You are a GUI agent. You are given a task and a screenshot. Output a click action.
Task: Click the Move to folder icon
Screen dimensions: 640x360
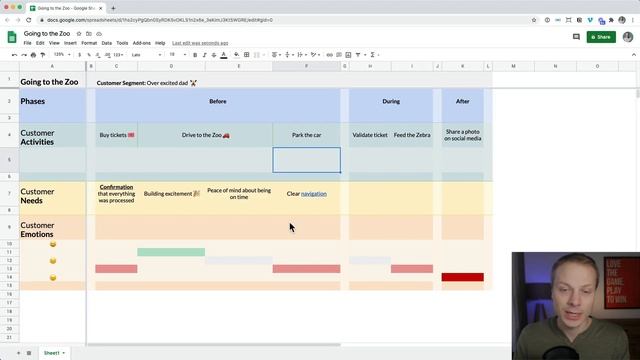(x=89, y=34)
